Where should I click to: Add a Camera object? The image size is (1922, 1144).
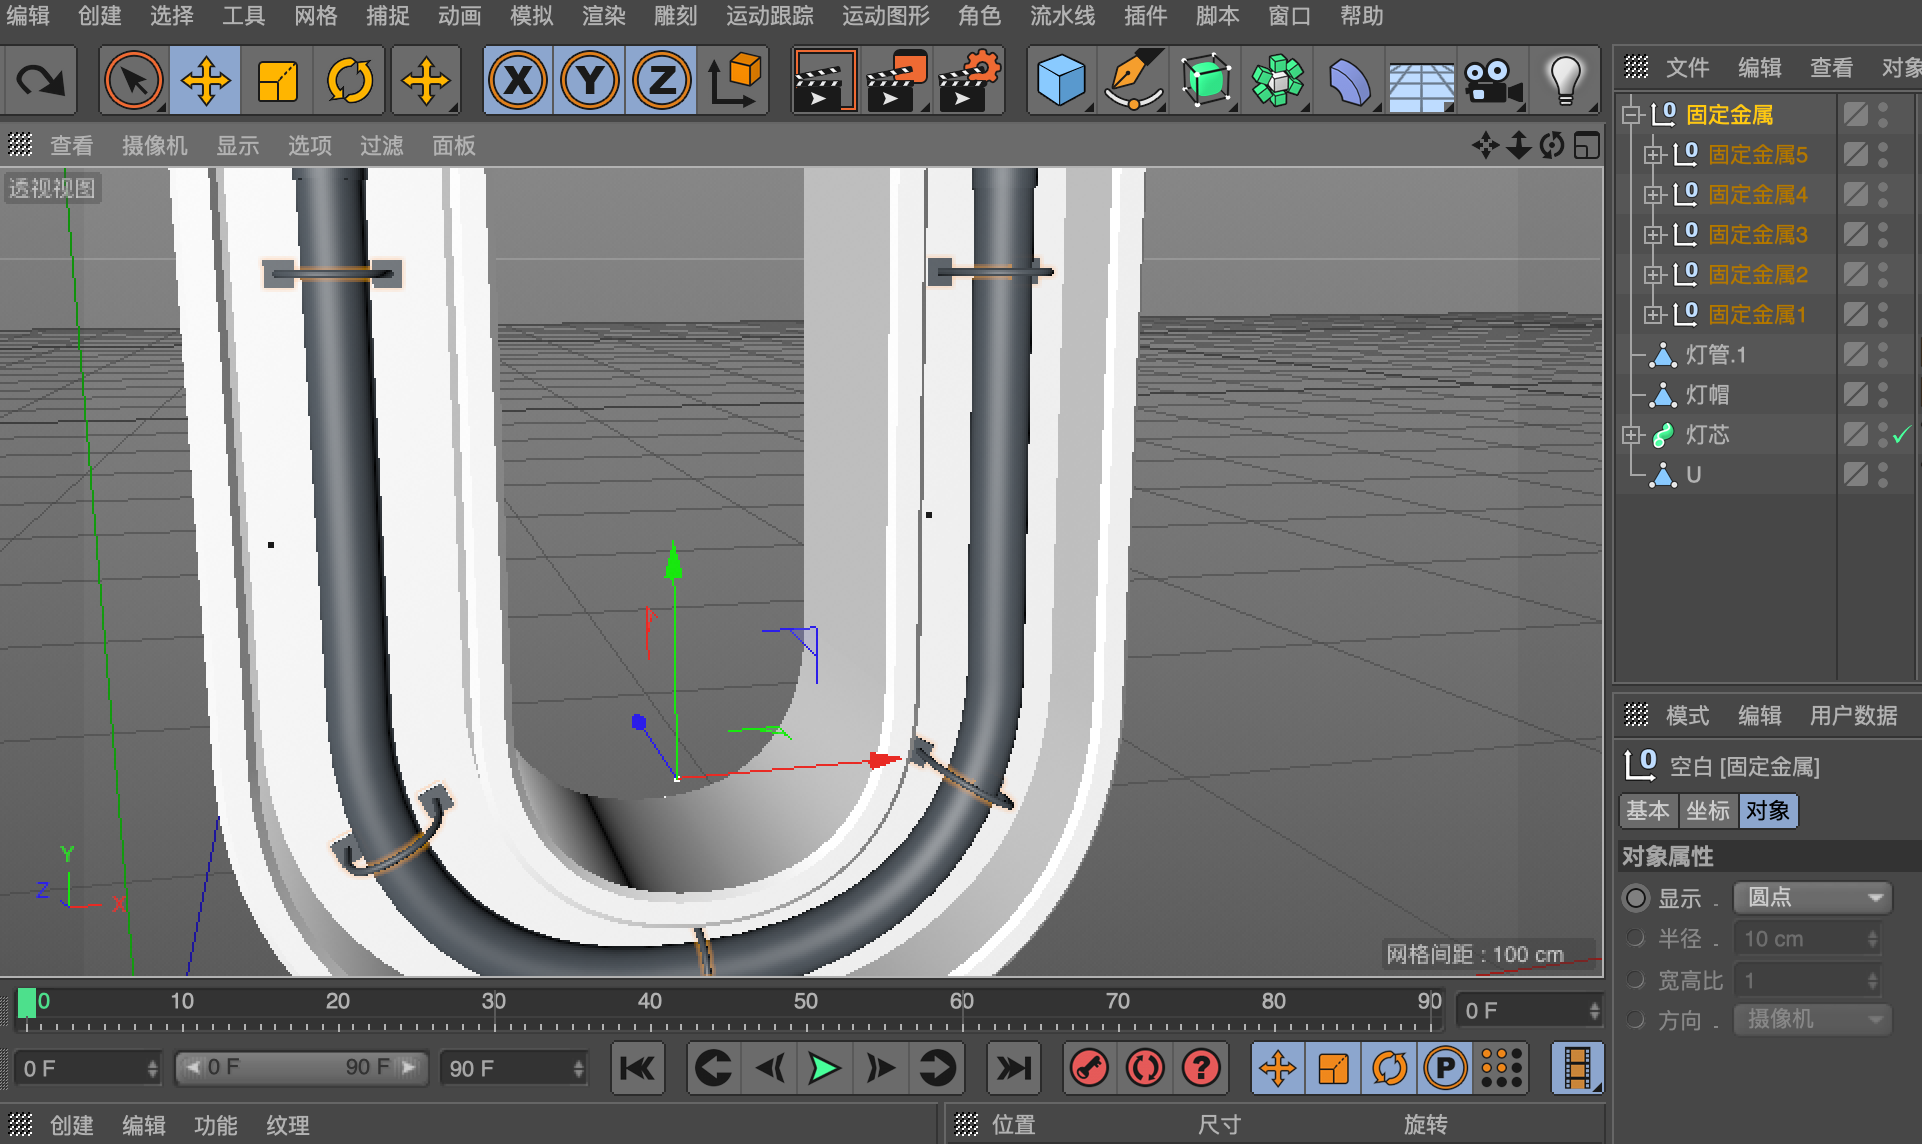point(1492,80)
